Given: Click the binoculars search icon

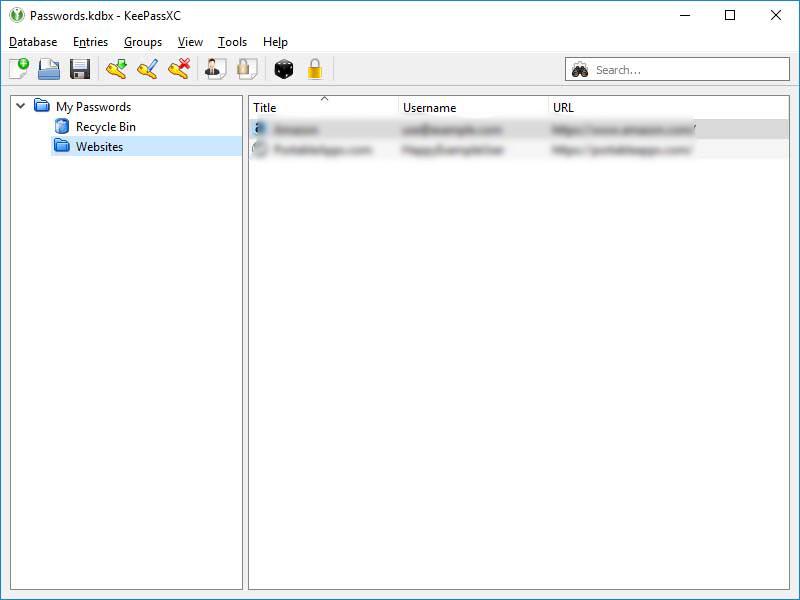Looking at the screenshot, I should click(580, 69).
